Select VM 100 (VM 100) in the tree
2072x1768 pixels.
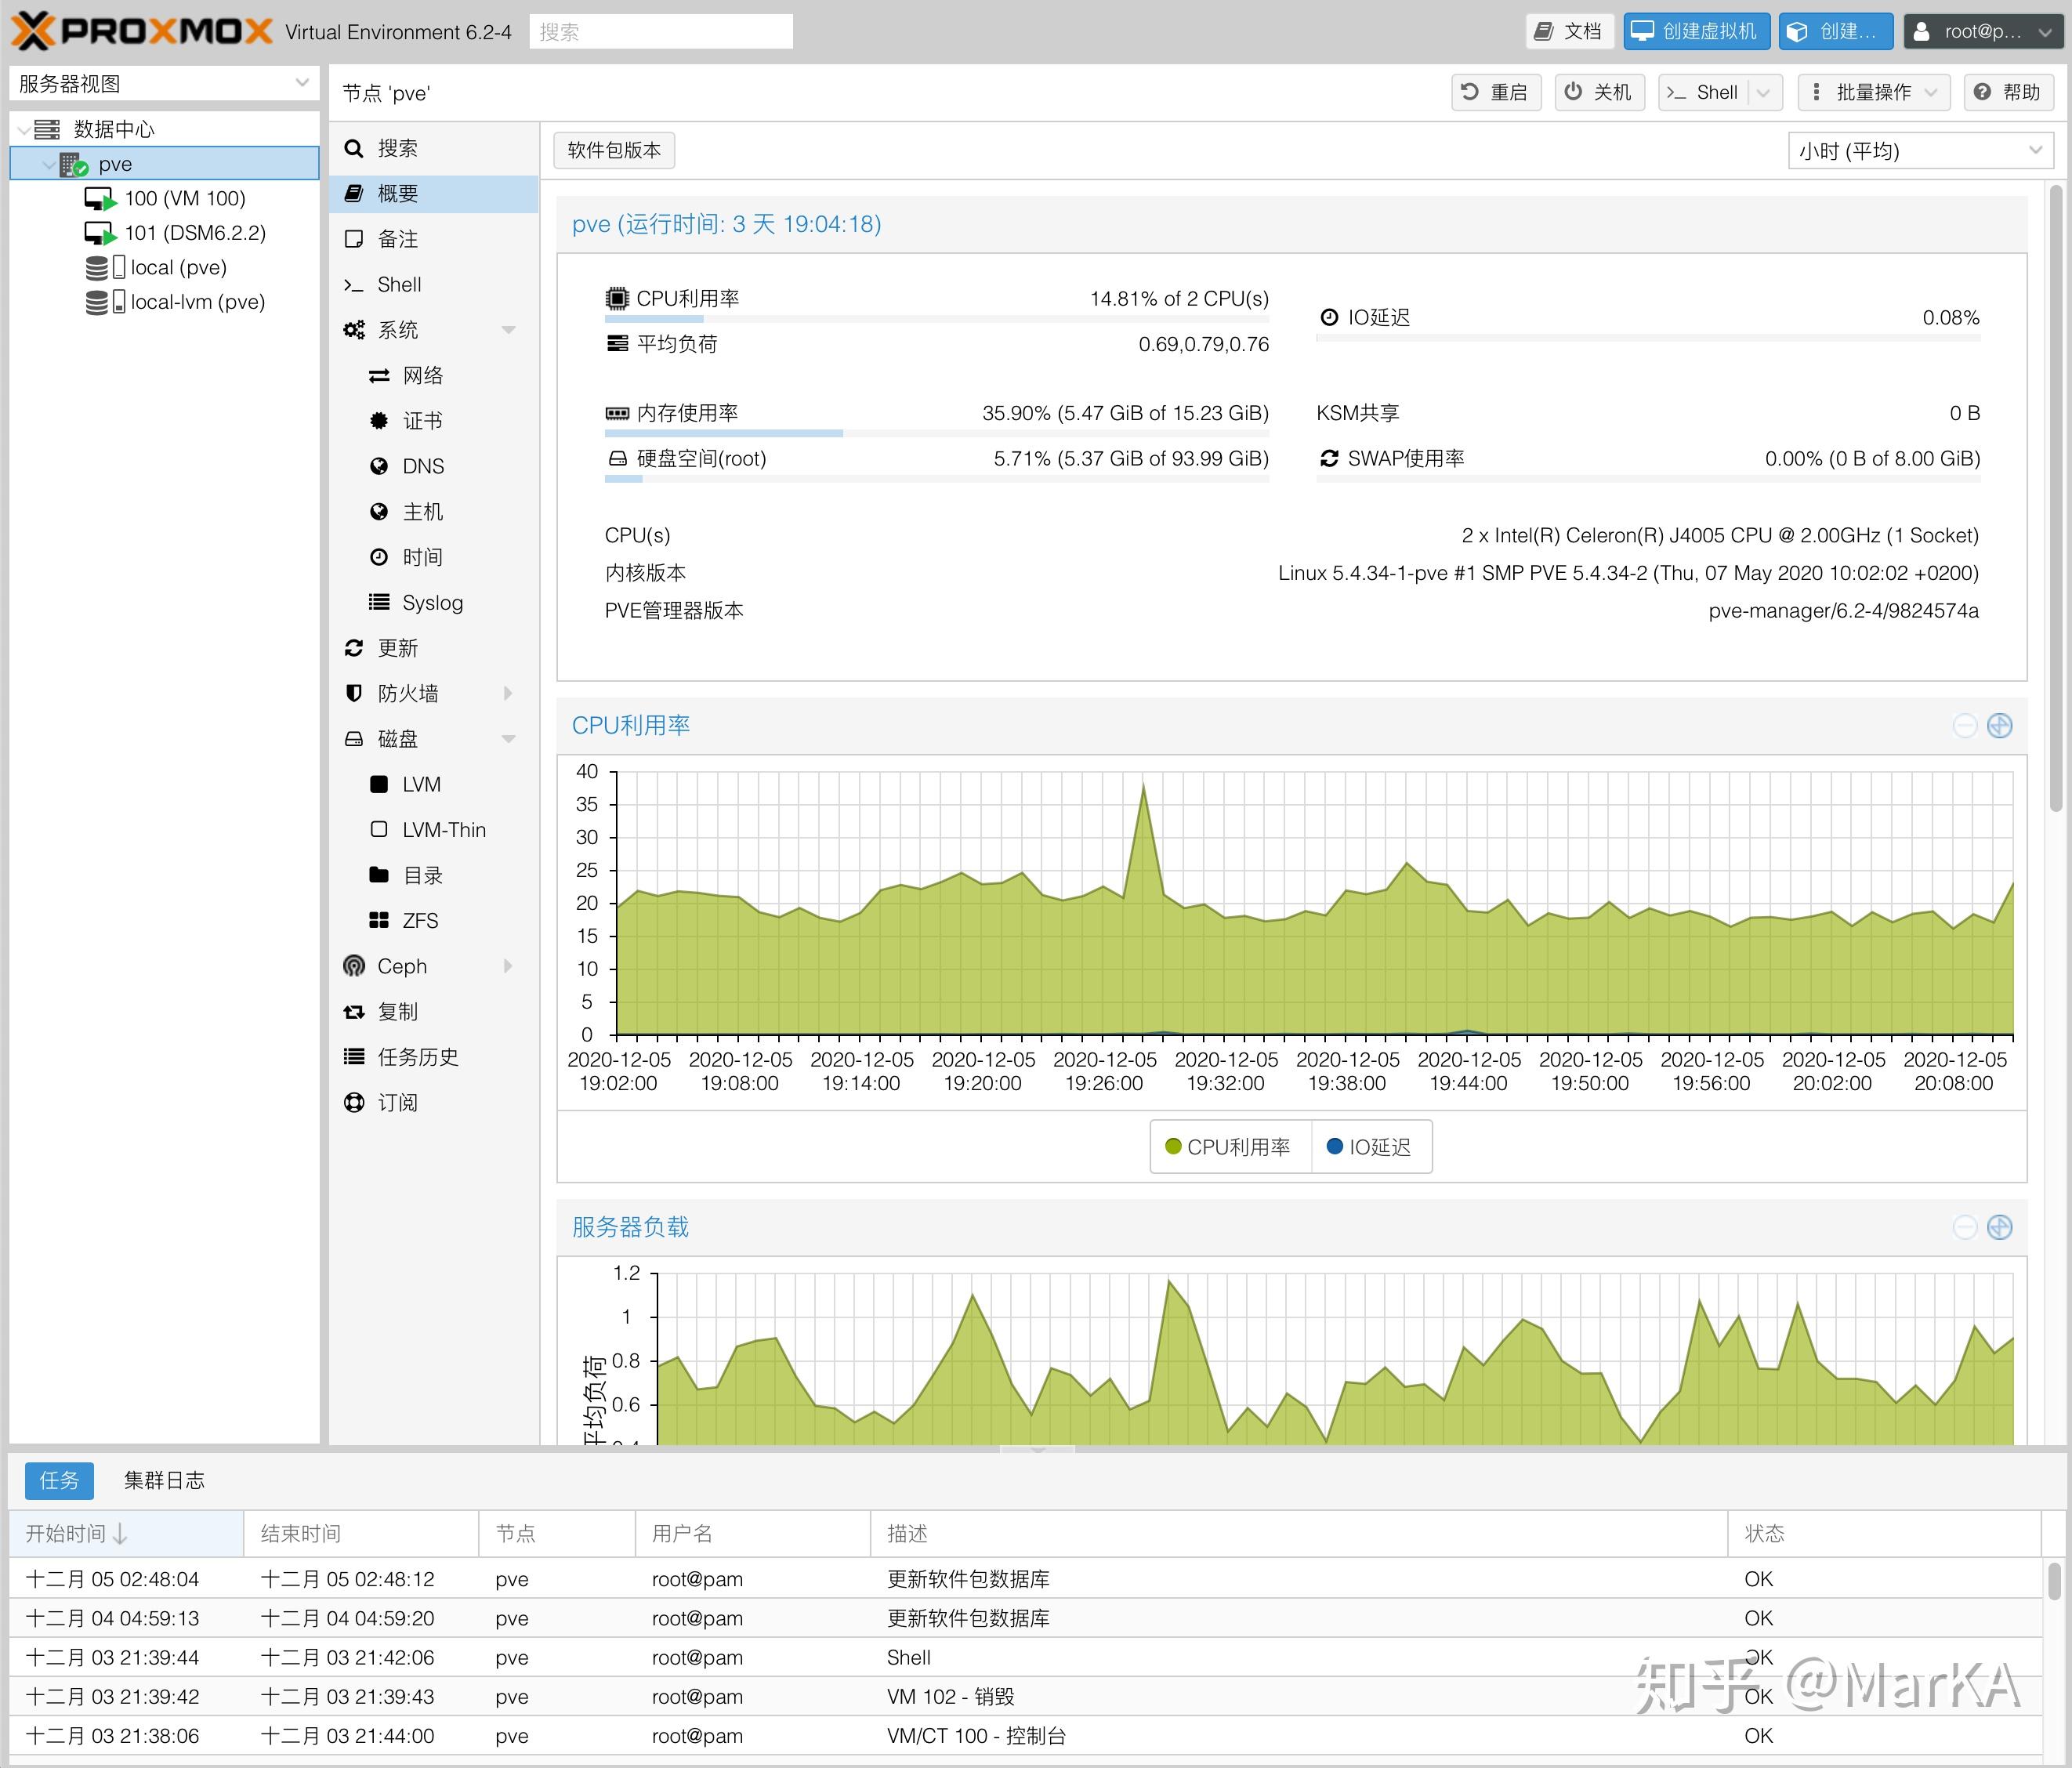point(185,198)
